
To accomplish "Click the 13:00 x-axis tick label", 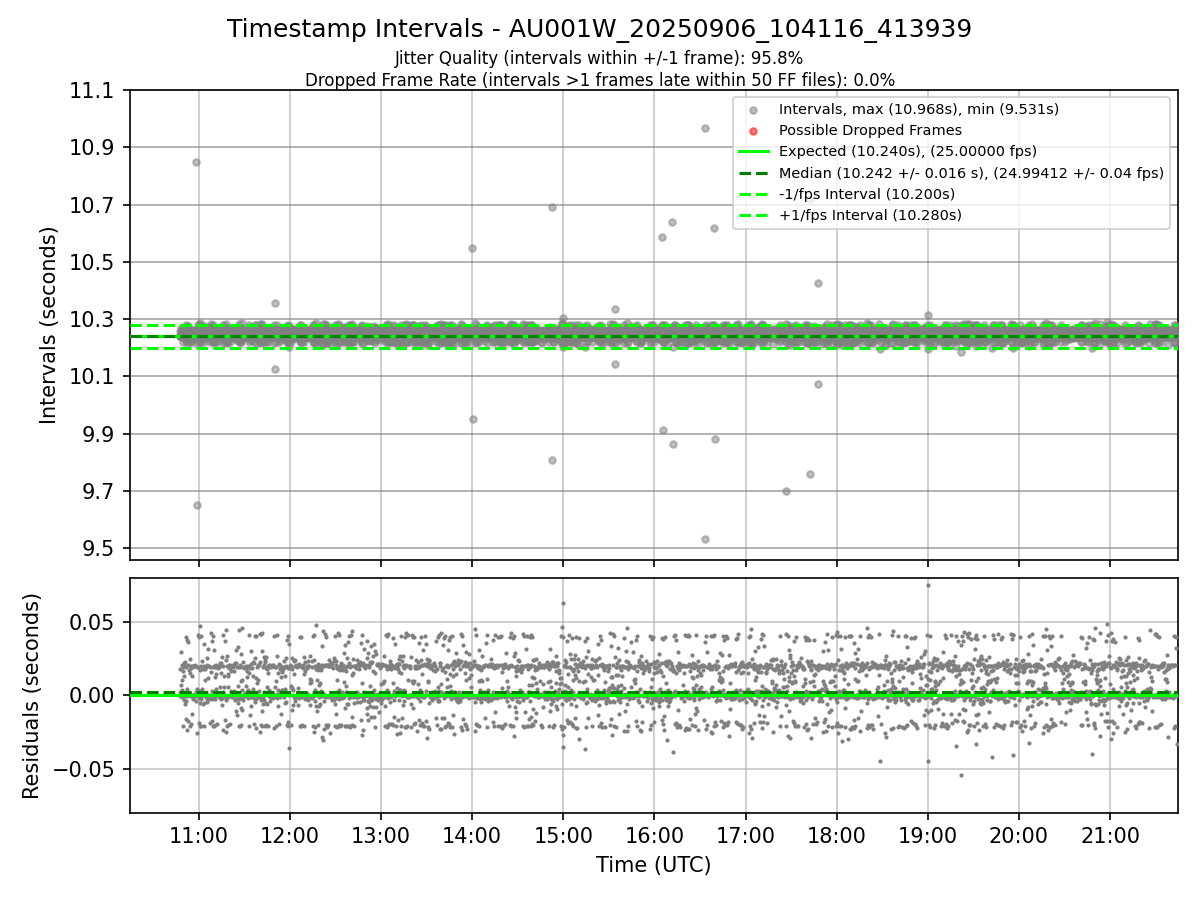I will click(x=380, y=834).
